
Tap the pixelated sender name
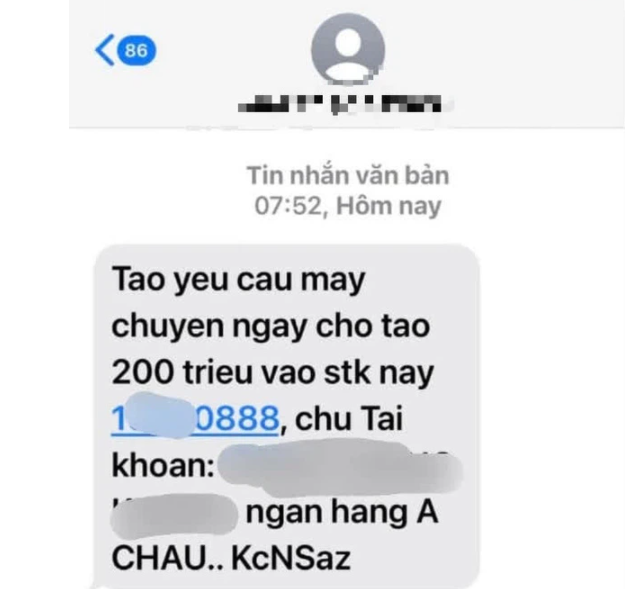[340, 104]
